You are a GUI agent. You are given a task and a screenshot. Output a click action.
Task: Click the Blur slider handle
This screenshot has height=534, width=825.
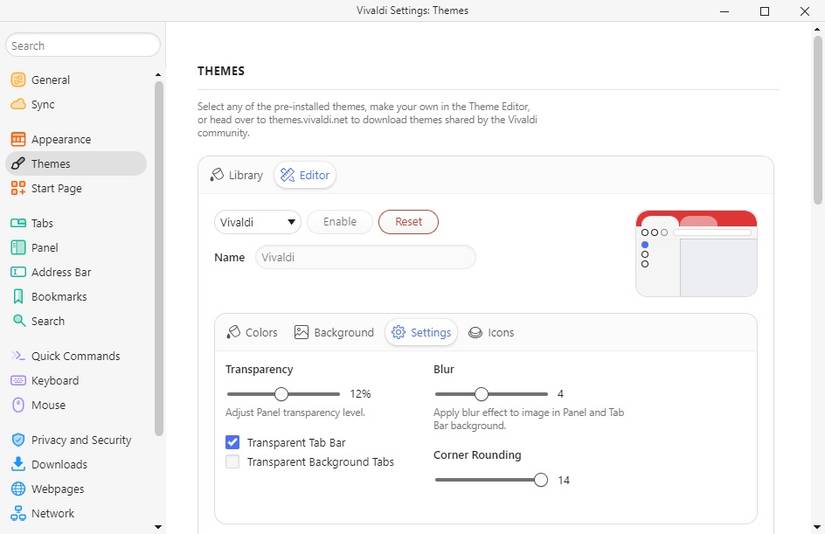(481, 394)
